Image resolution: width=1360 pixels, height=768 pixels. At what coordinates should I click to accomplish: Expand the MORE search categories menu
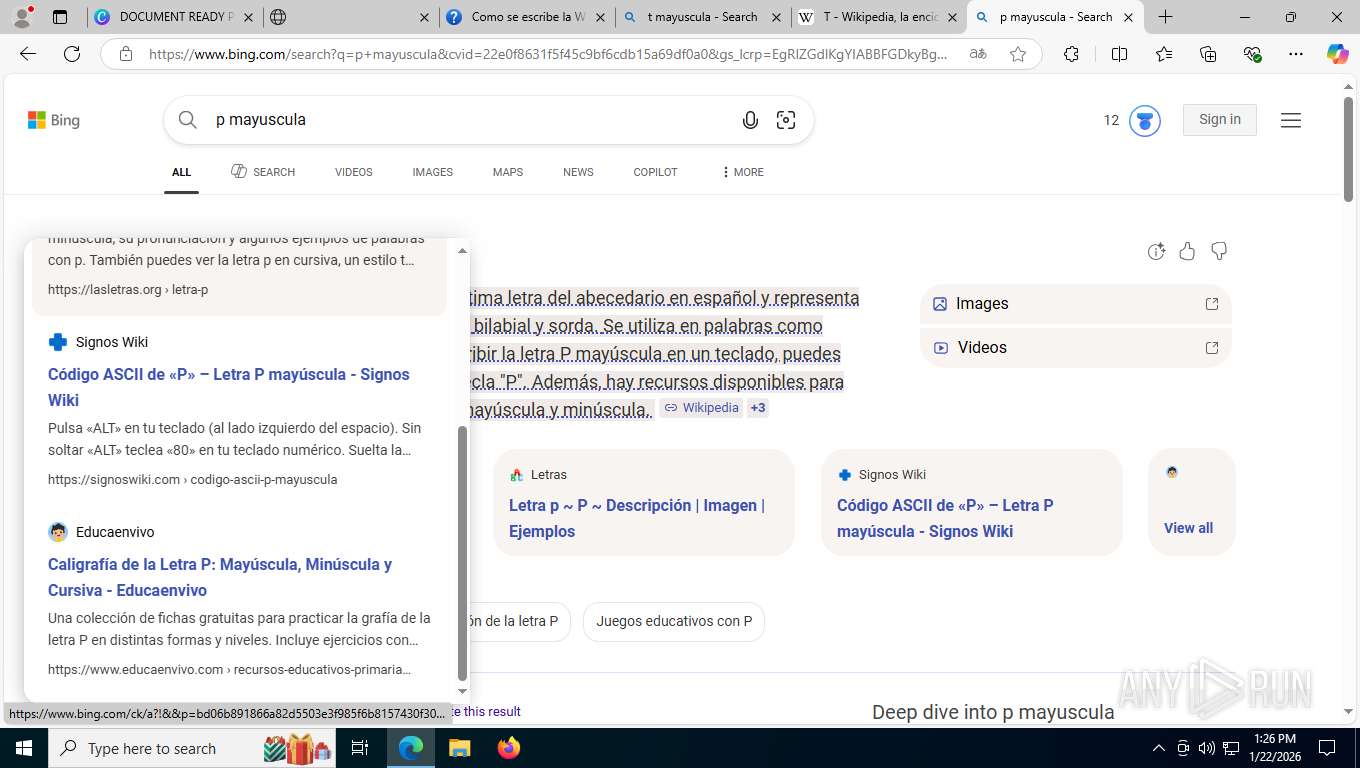(742, 172)
